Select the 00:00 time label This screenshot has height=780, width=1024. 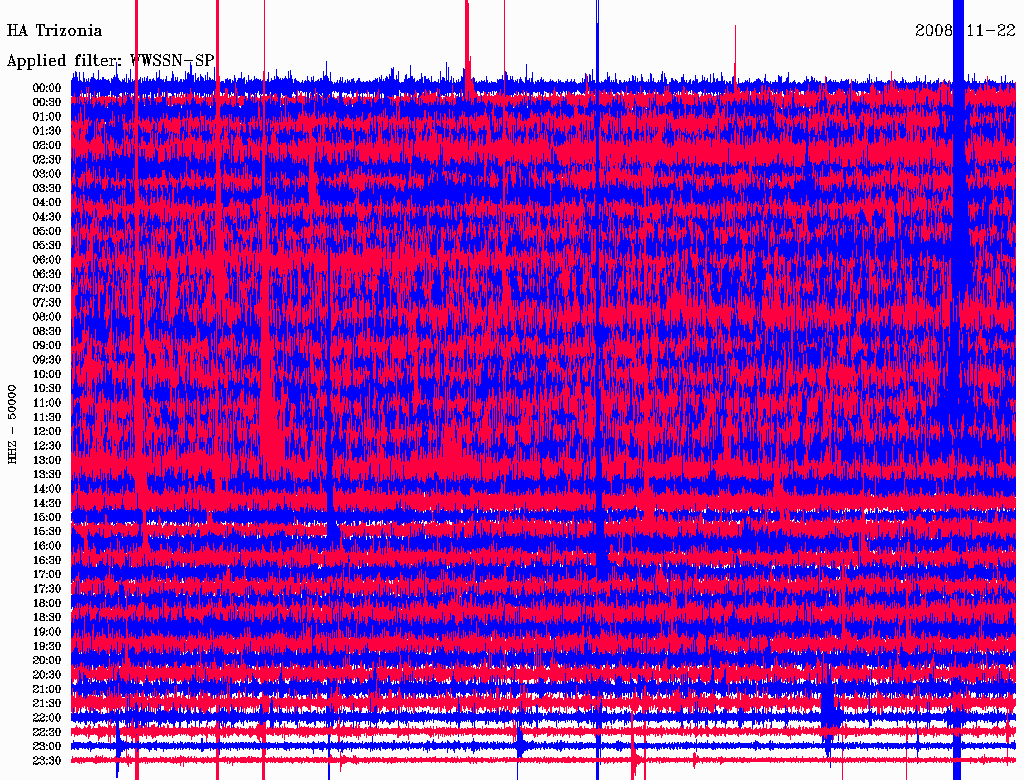tap(47, 88)
